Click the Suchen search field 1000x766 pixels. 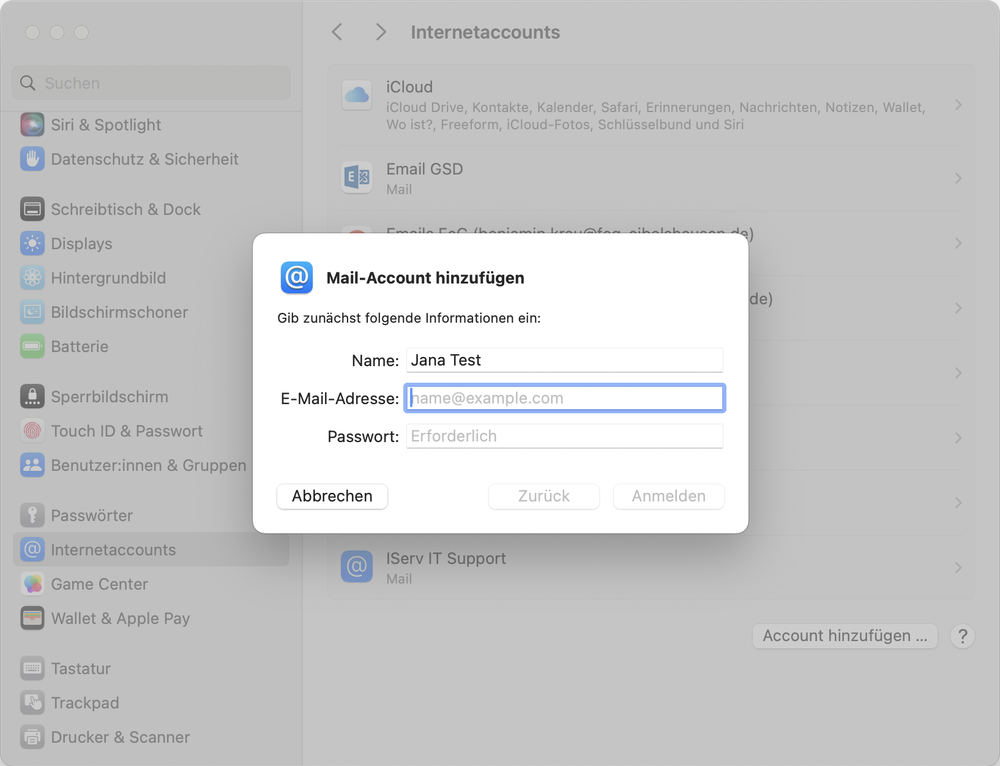150,83
